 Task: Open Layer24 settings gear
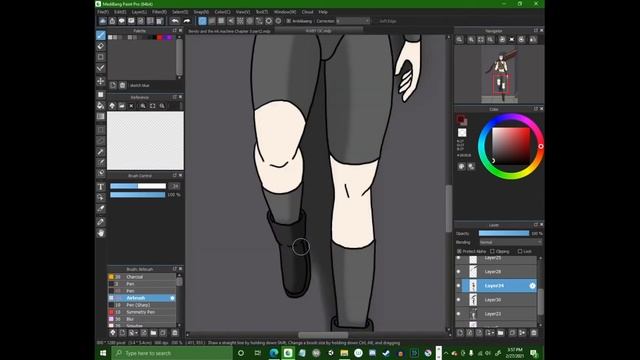532,286
